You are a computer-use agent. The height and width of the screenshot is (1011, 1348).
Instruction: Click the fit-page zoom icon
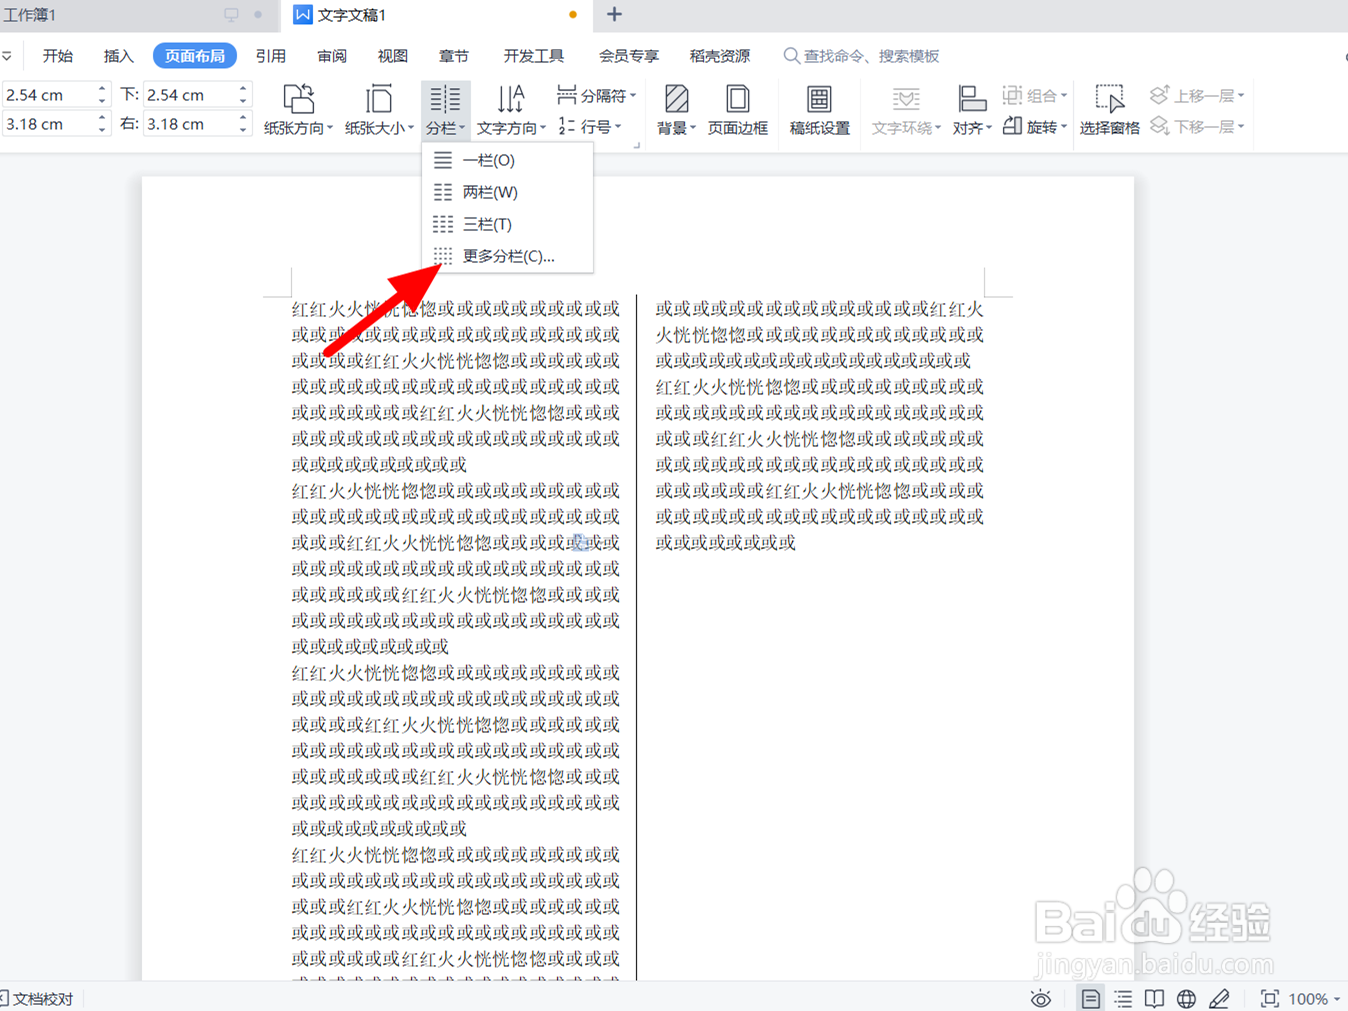(1269, 998)
